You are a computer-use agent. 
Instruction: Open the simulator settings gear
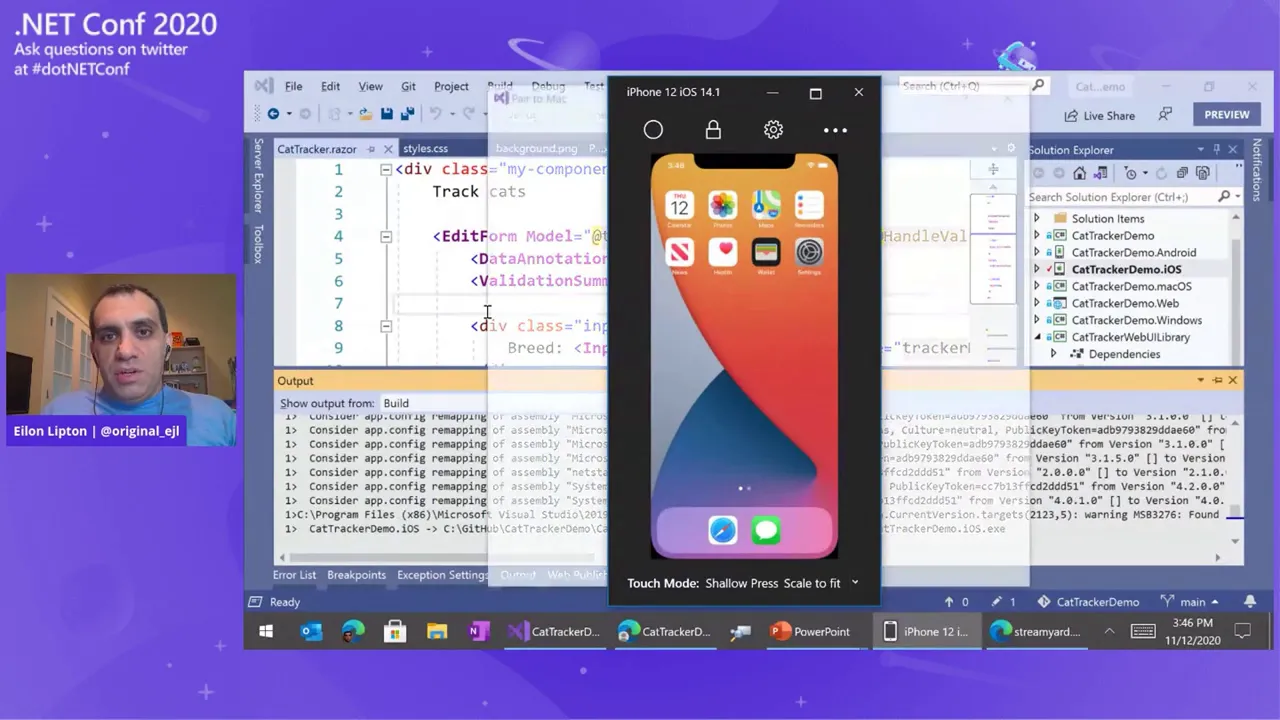(773, 130)
